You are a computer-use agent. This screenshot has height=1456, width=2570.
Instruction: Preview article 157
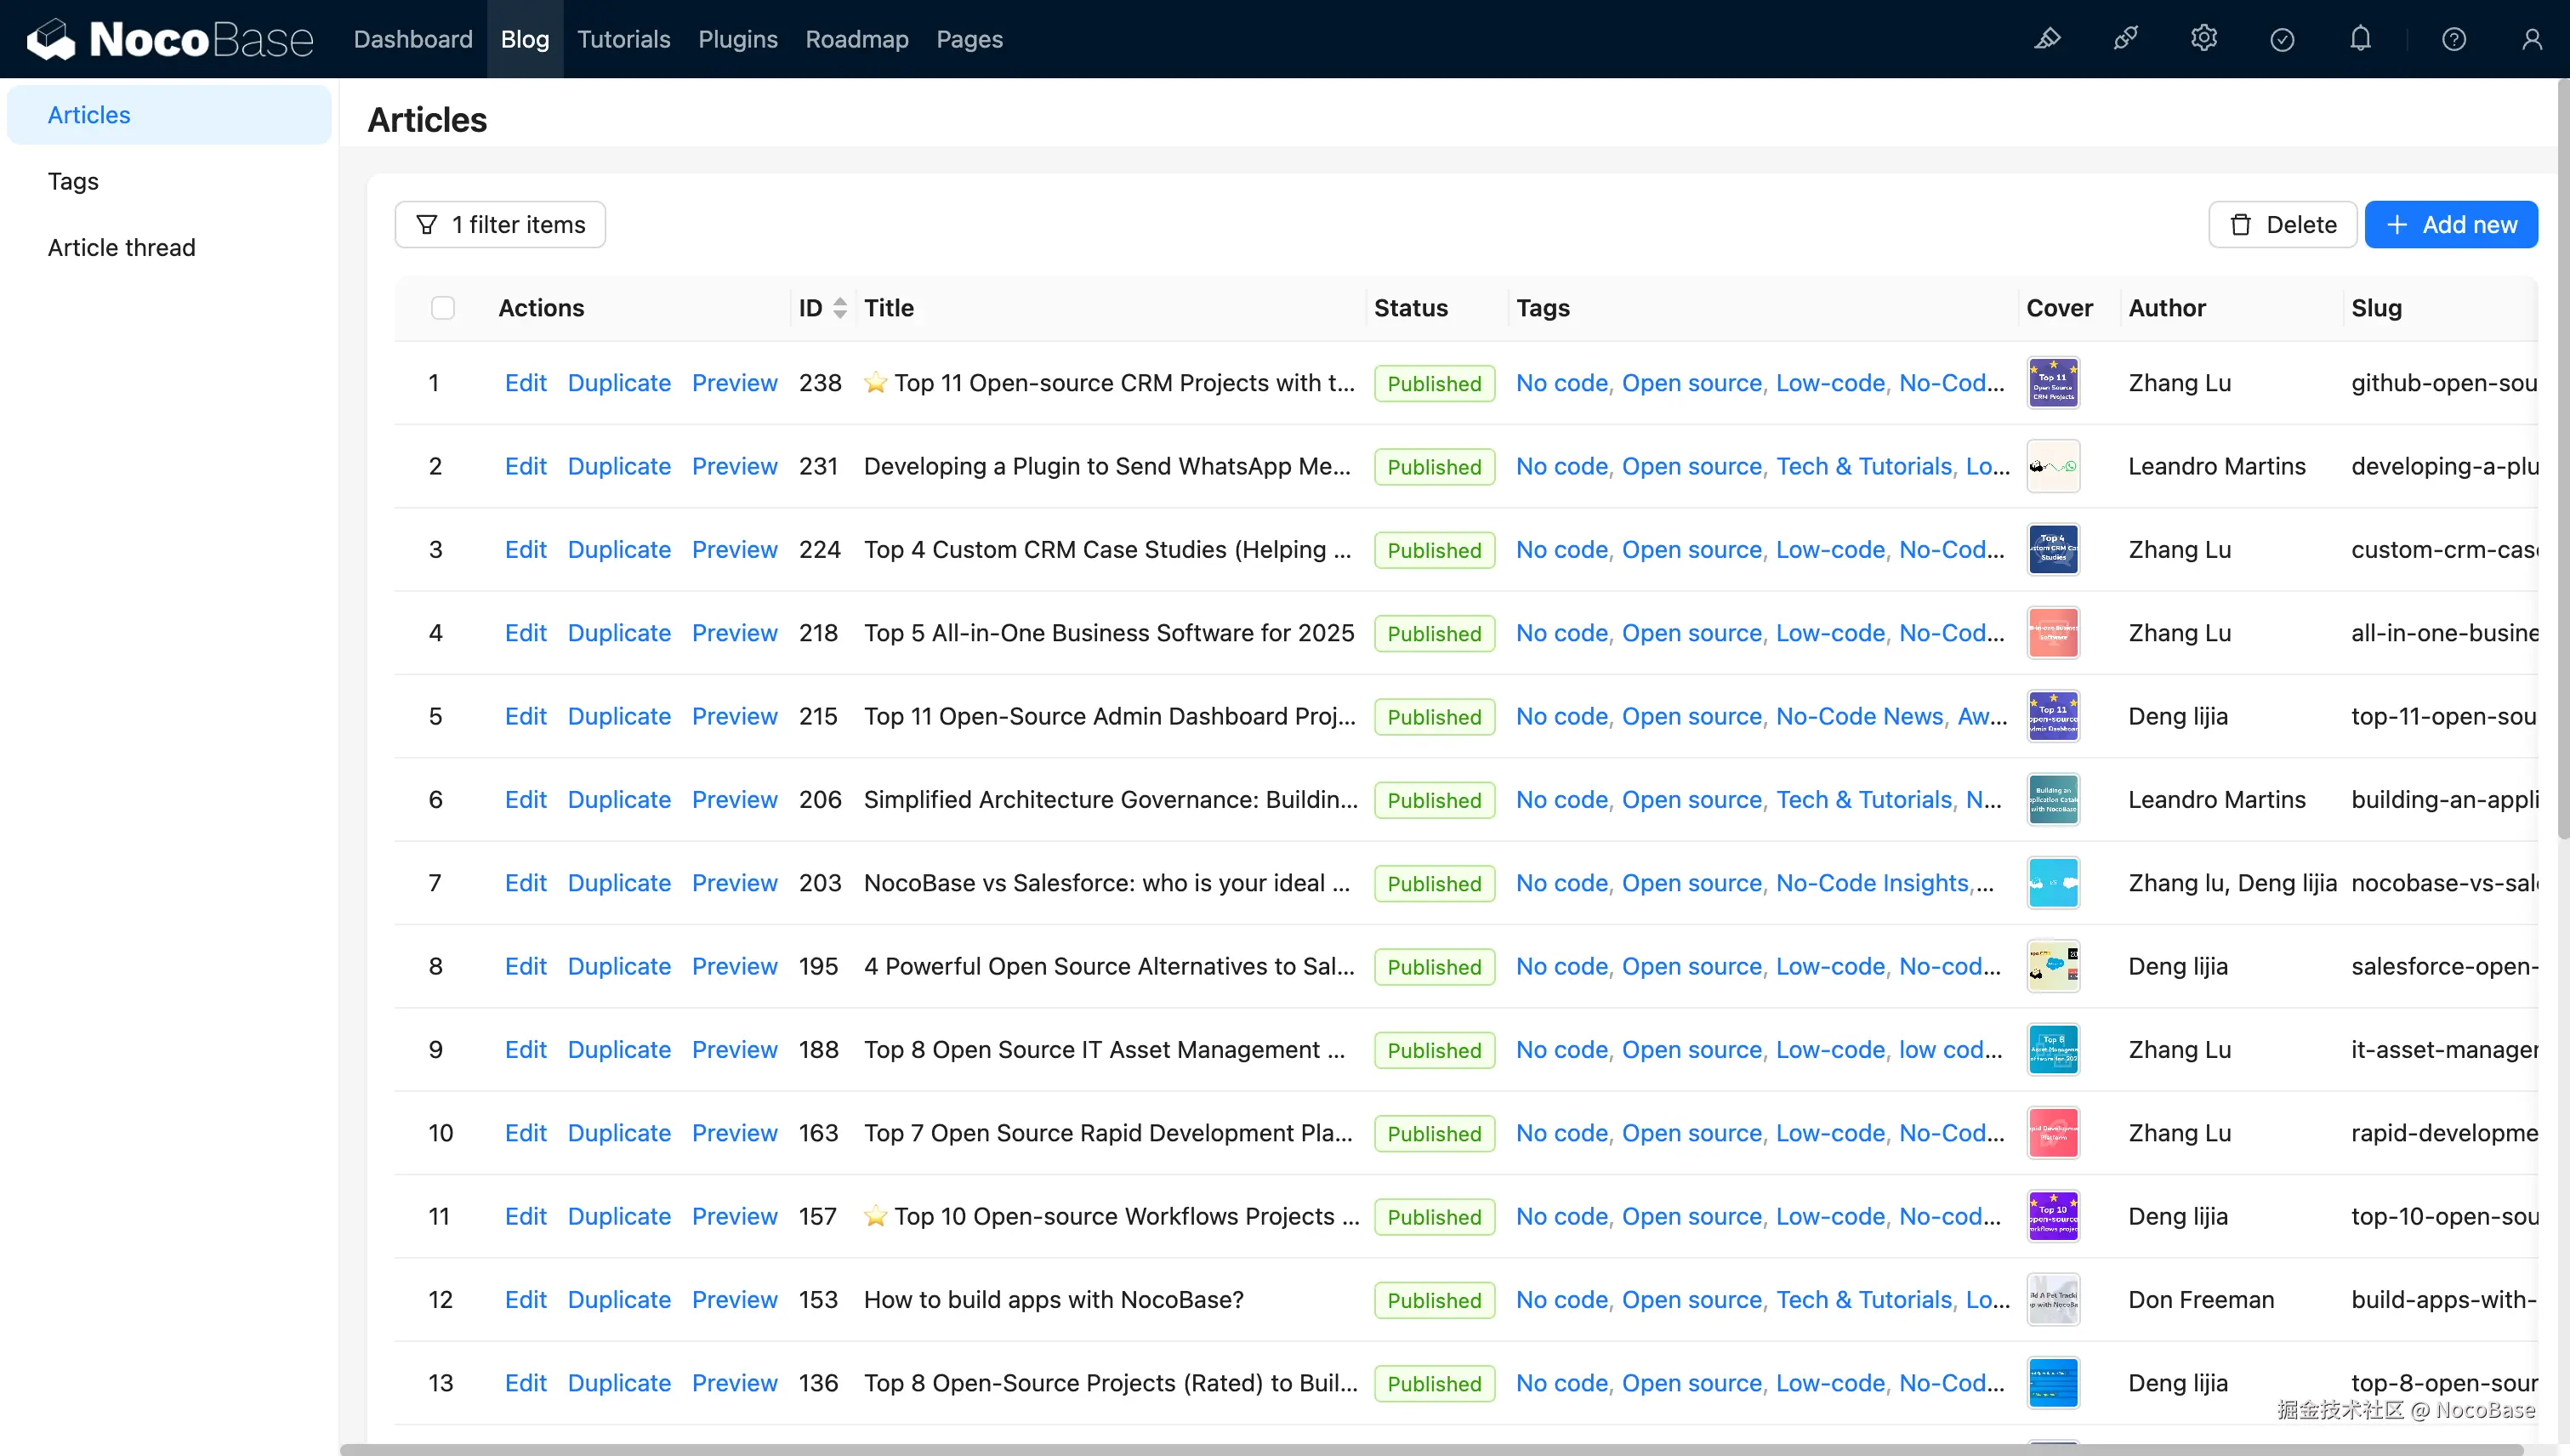pos(735,1216)
